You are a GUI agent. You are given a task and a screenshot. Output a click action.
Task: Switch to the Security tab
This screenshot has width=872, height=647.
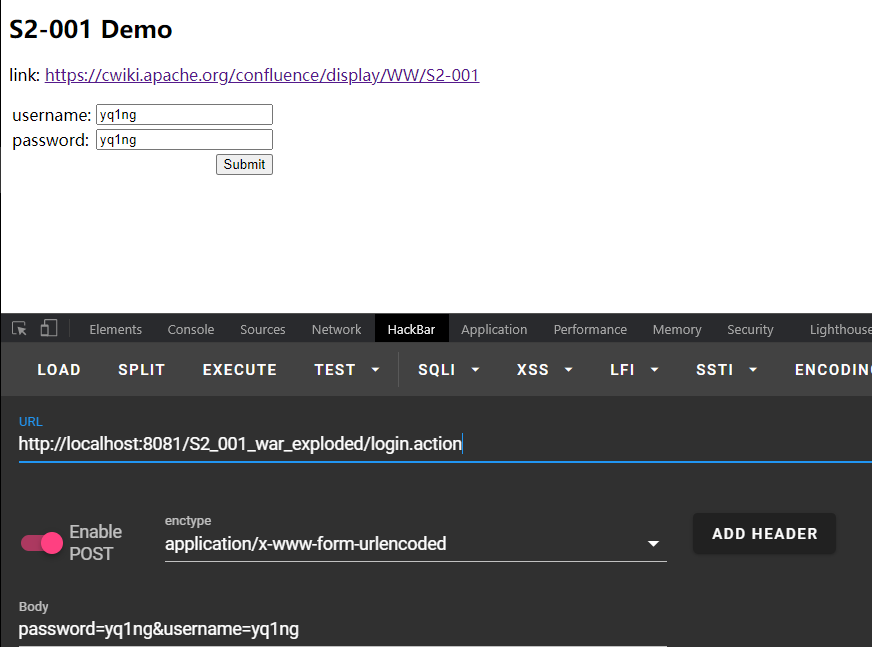click(x=750, y=329)
